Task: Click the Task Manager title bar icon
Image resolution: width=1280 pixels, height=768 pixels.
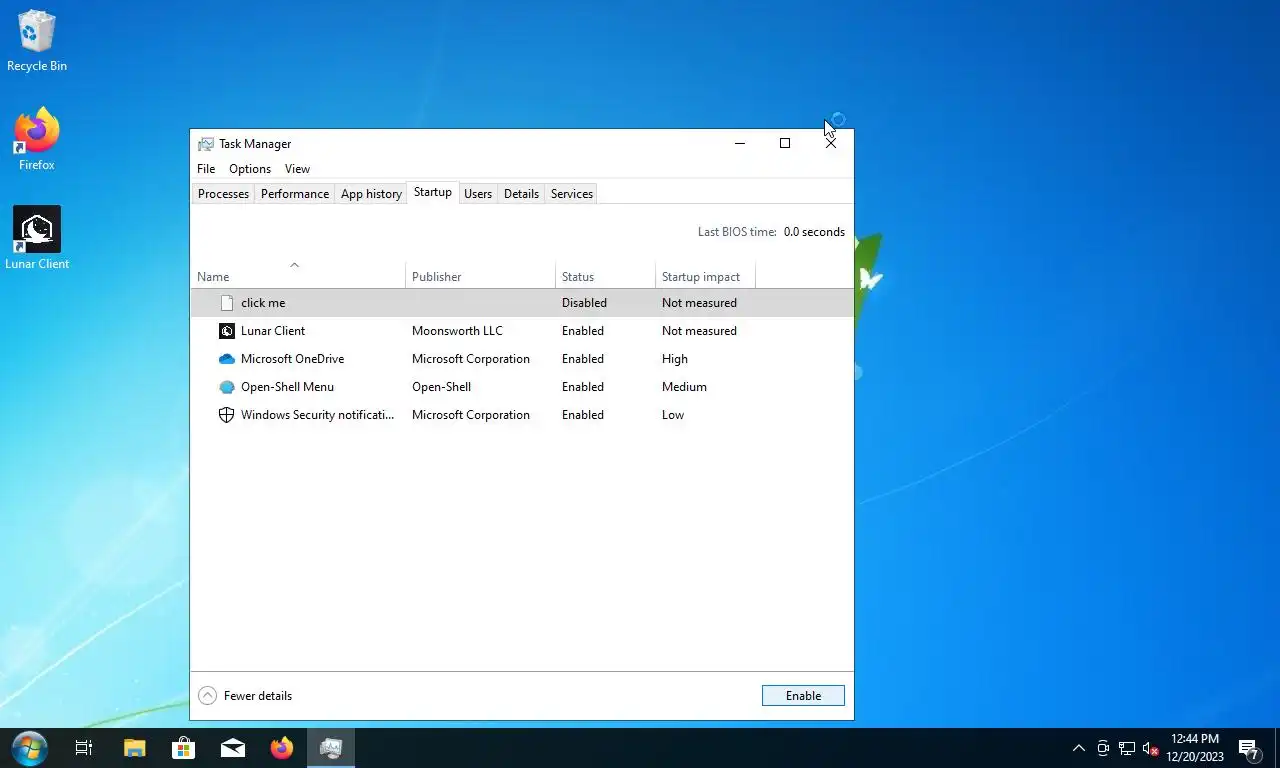Action: (206, 144)
